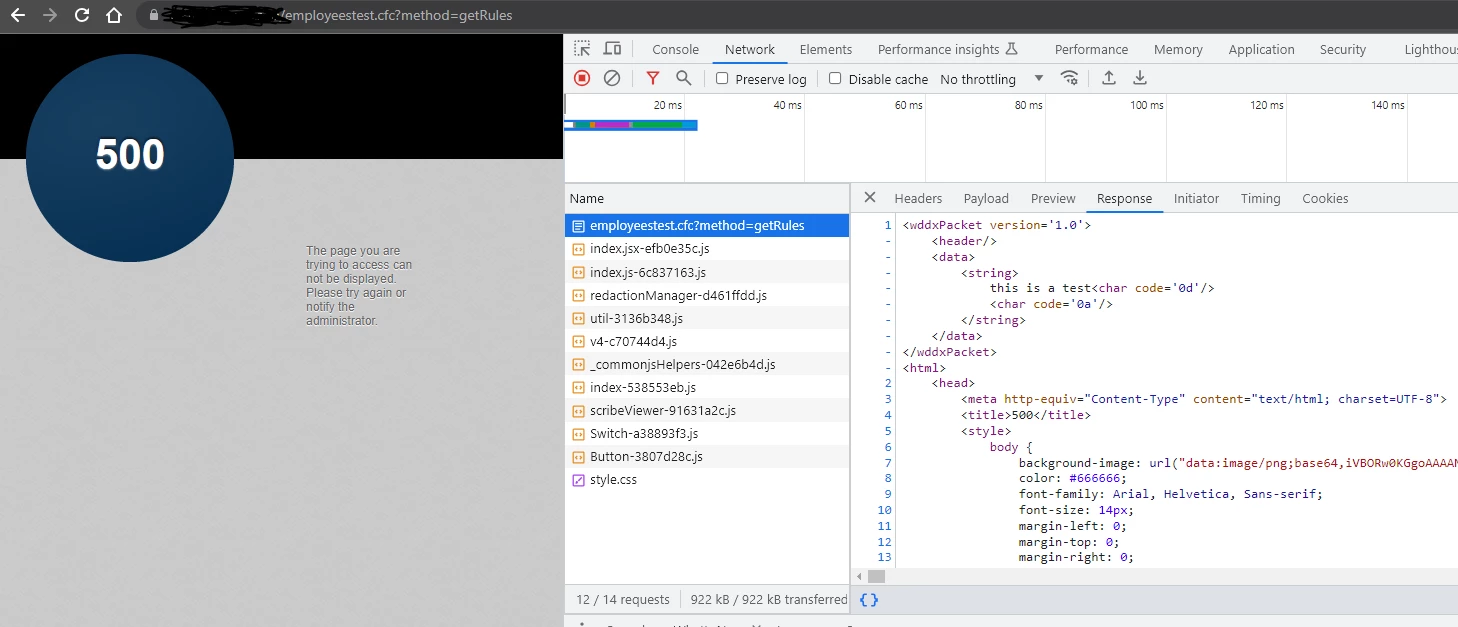Open the Payload sub-tab

point(986,198)
